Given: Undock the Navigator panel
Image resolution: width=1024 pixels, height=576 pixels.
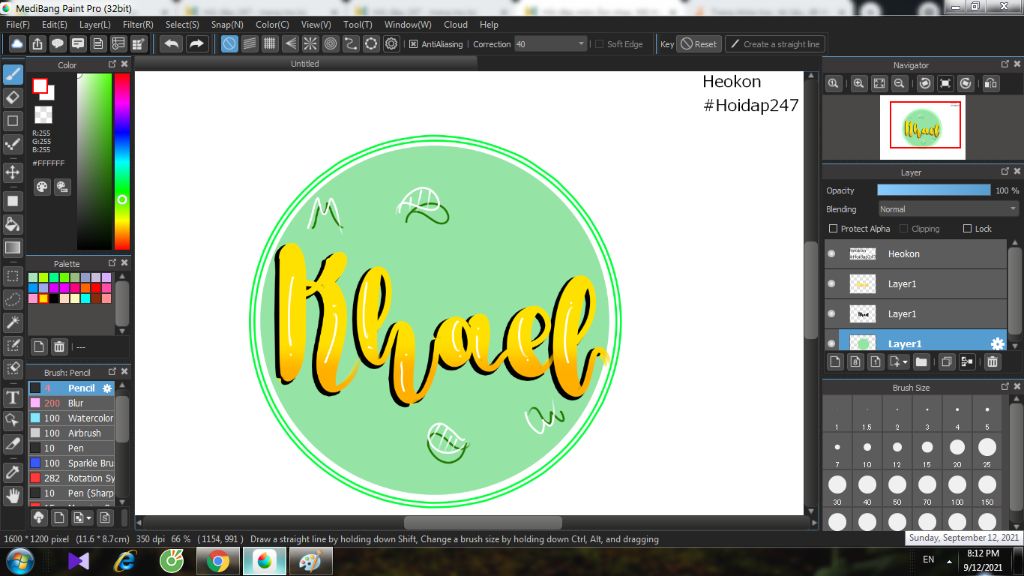Looking at the screenshot, I should 1004,64.
